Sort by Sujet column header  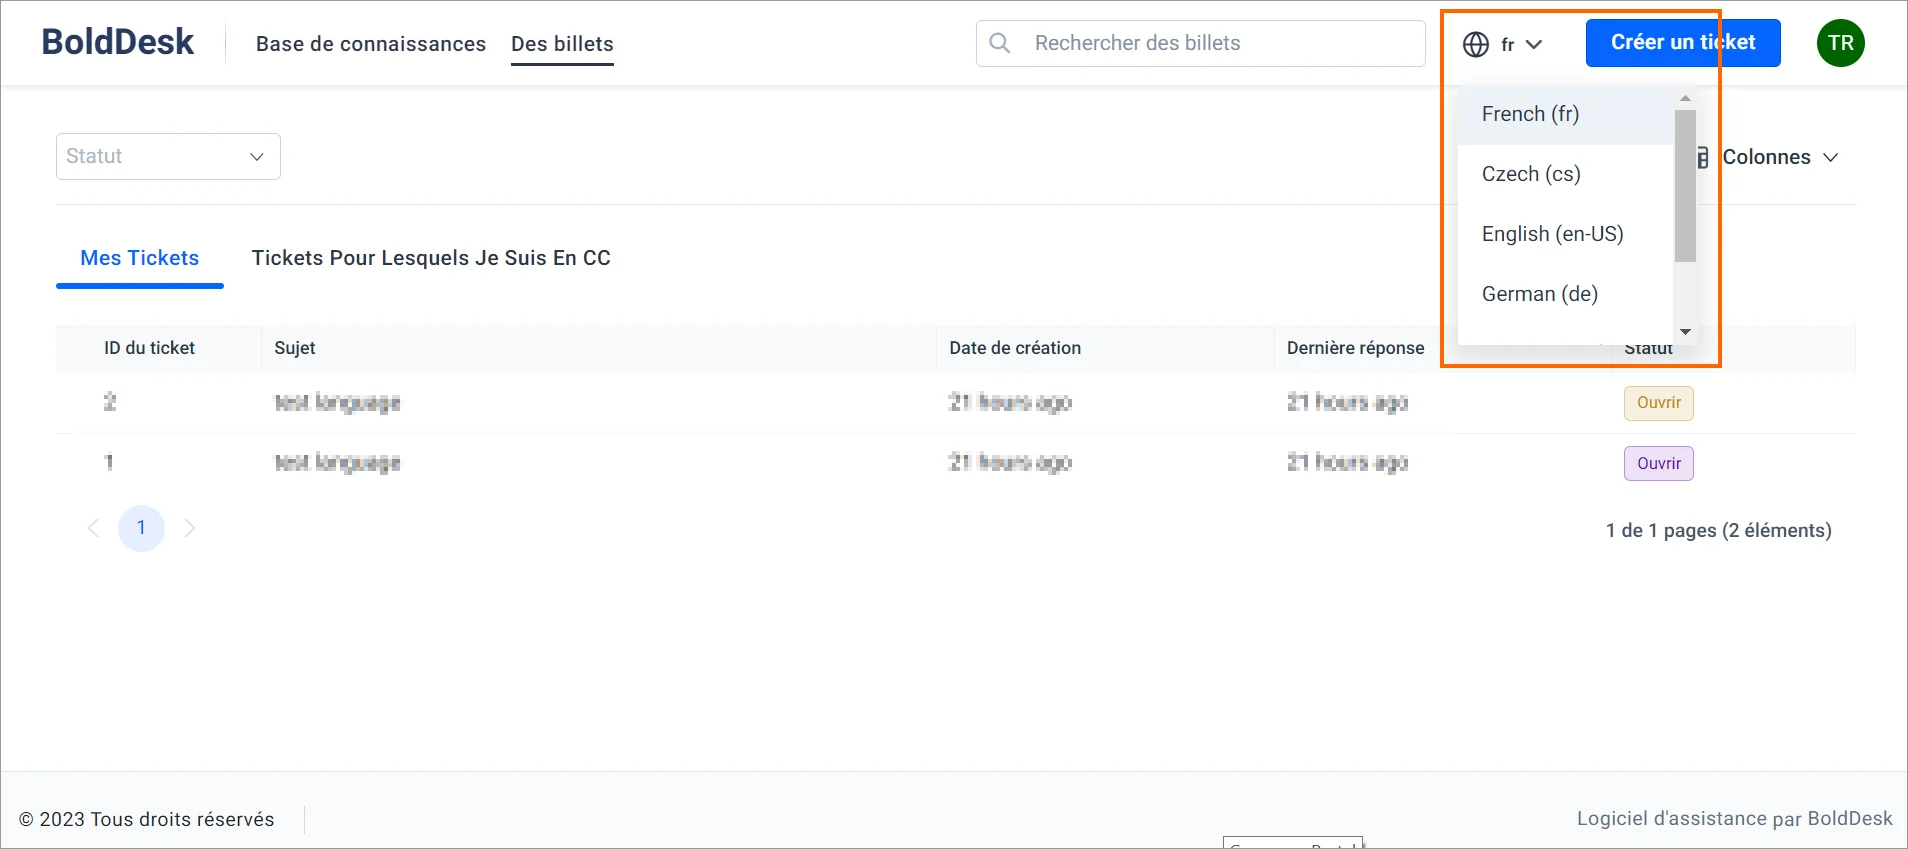(x=295, y=348)
